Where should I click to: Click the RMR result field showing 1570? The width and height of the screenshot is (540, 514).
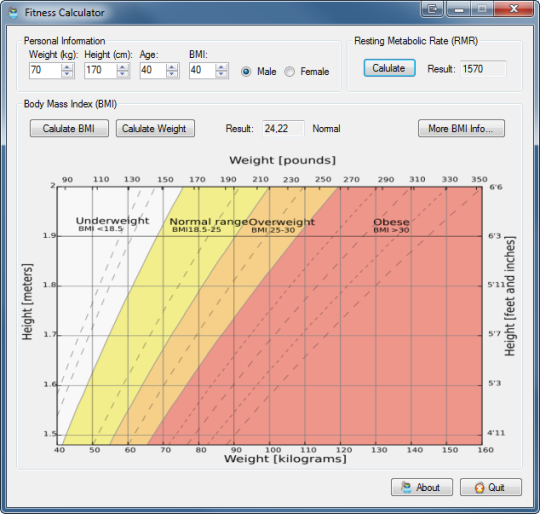(484, 69)
